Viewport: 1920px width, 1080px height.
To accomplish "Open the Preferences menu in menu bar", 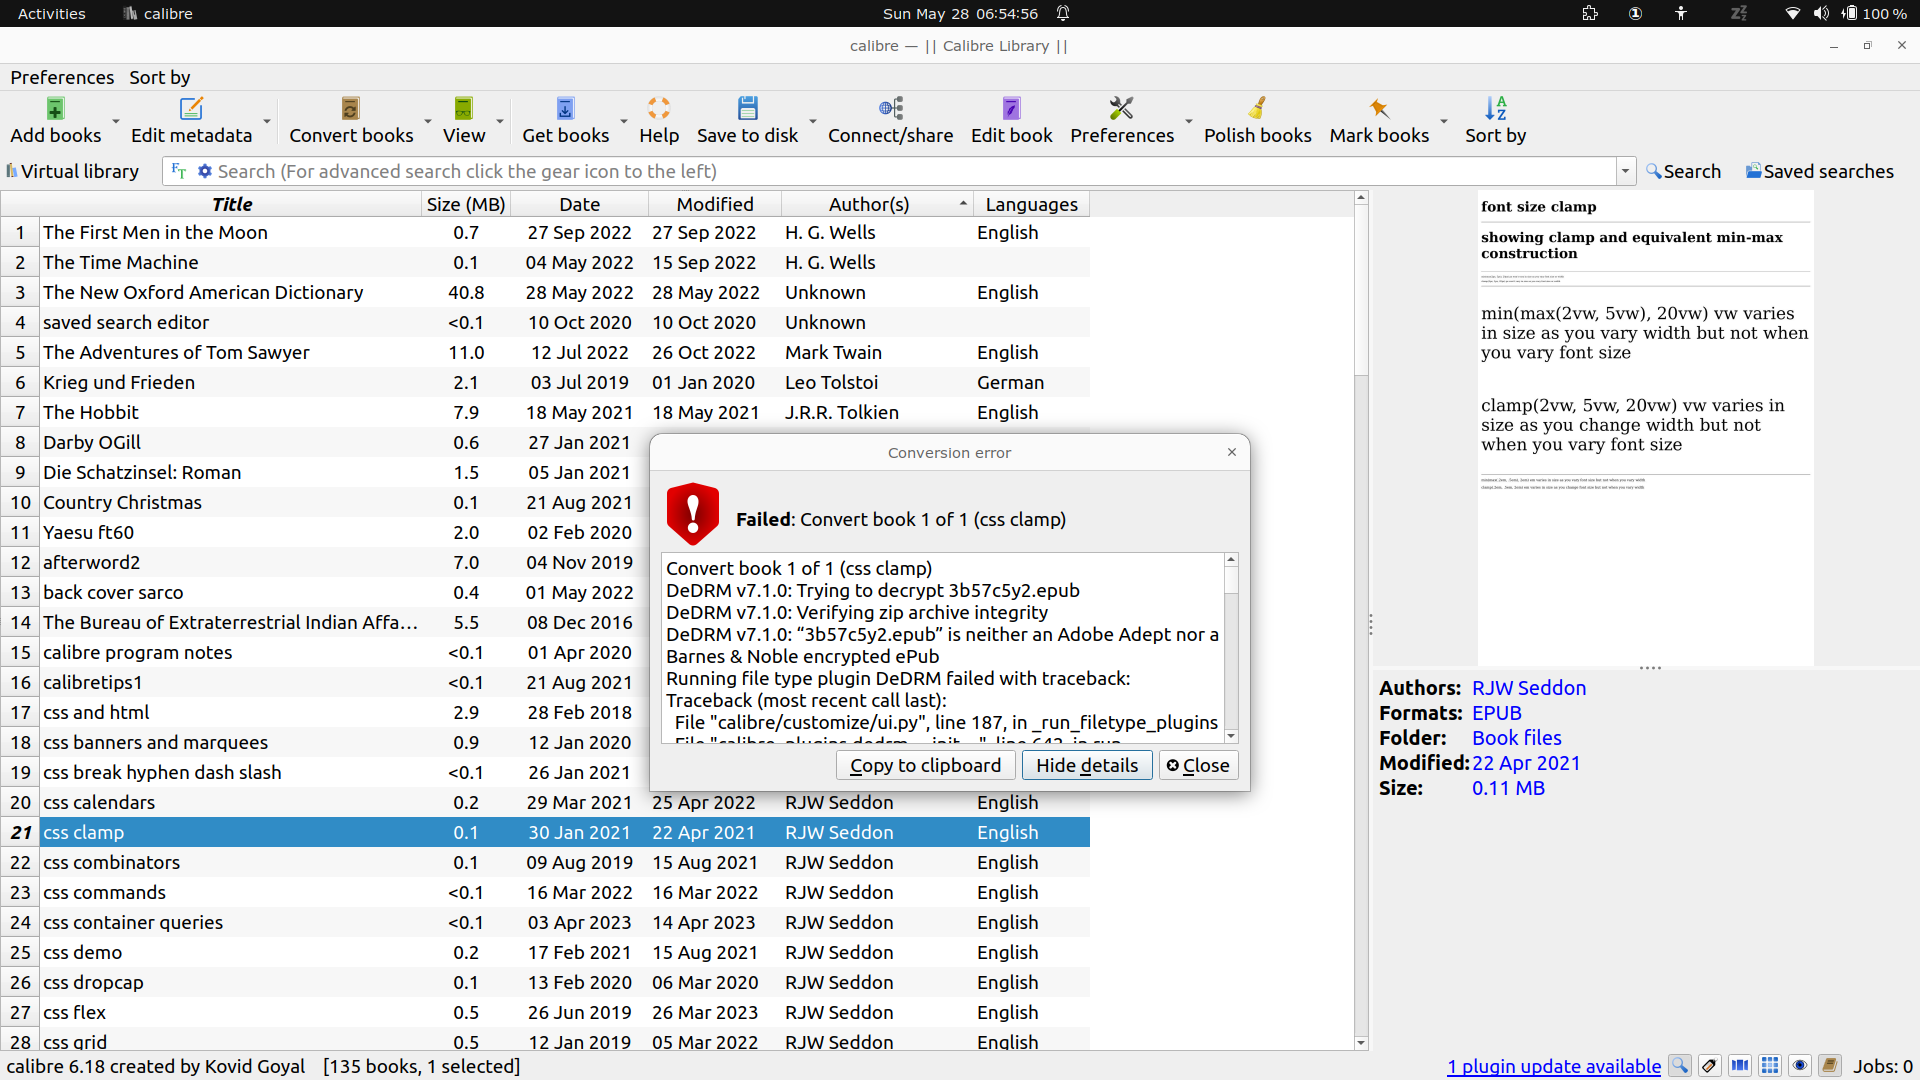I will click(62, 77).
